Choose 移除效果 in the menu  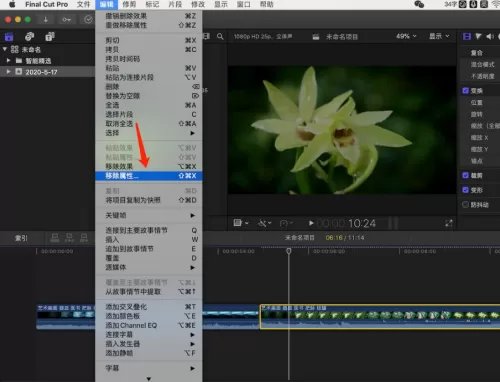pos(149,166)
